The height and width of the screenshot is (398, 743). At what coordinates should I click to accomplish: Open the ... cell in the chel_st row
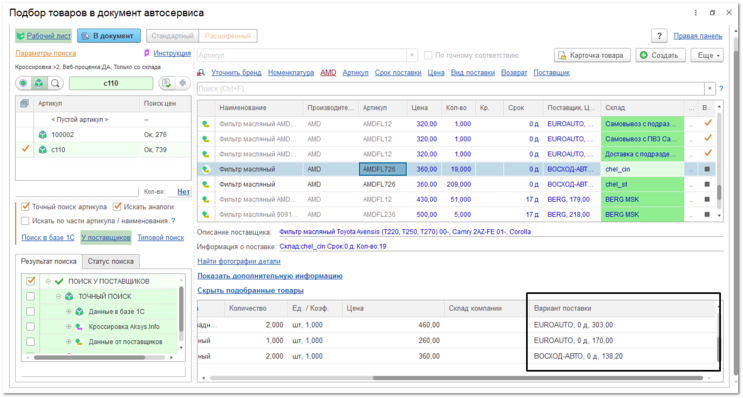(691, 184)
